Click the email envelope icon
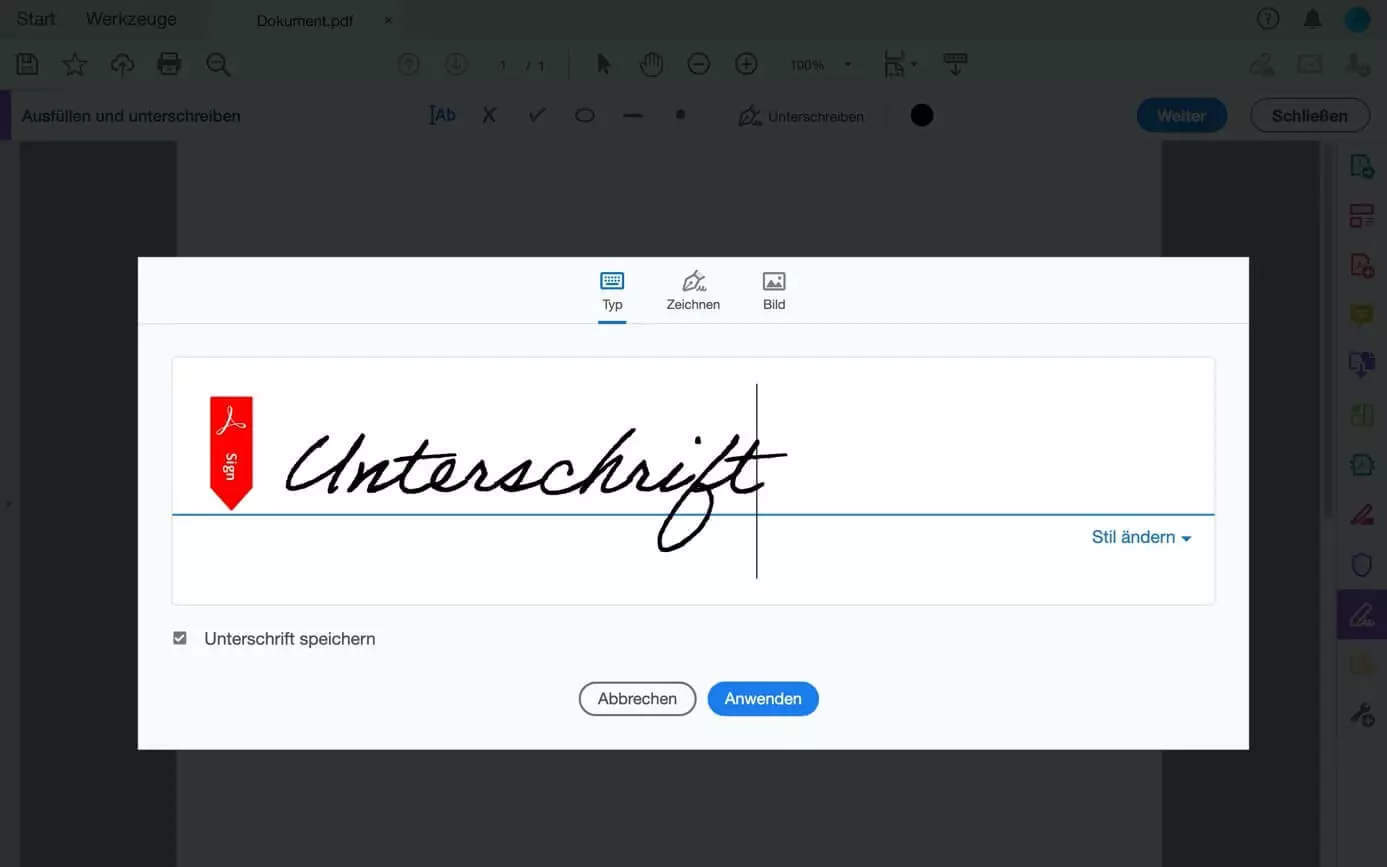1387x867 pixels. tap(1310, 65)
